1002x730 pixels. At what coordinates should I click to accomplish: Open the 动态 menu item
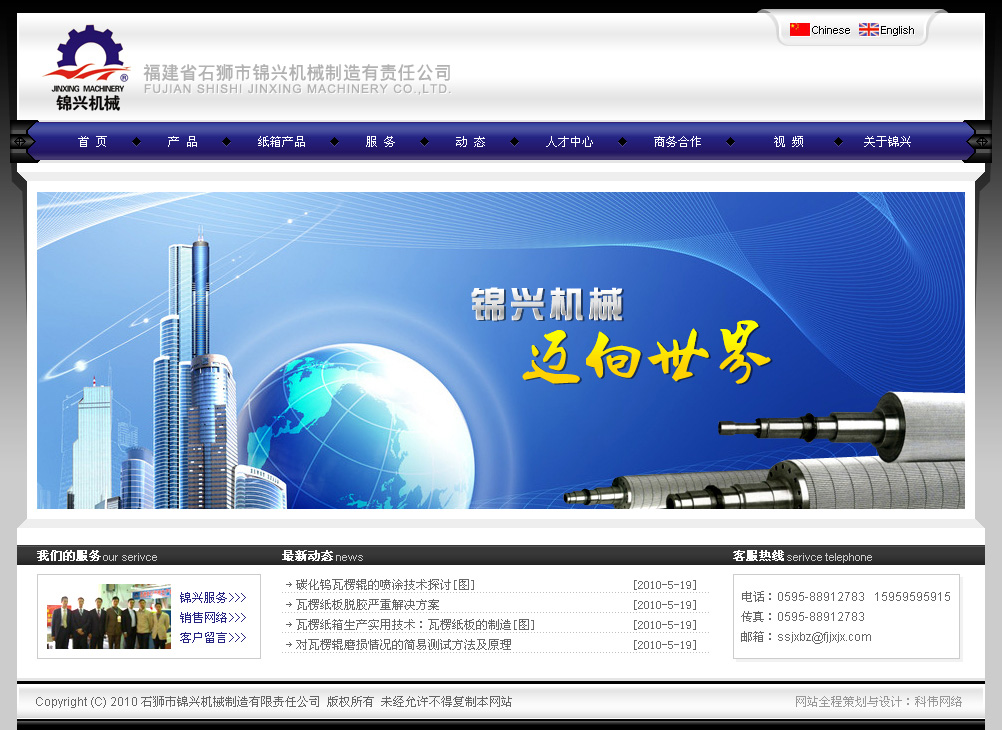click(x=470, y=142)
